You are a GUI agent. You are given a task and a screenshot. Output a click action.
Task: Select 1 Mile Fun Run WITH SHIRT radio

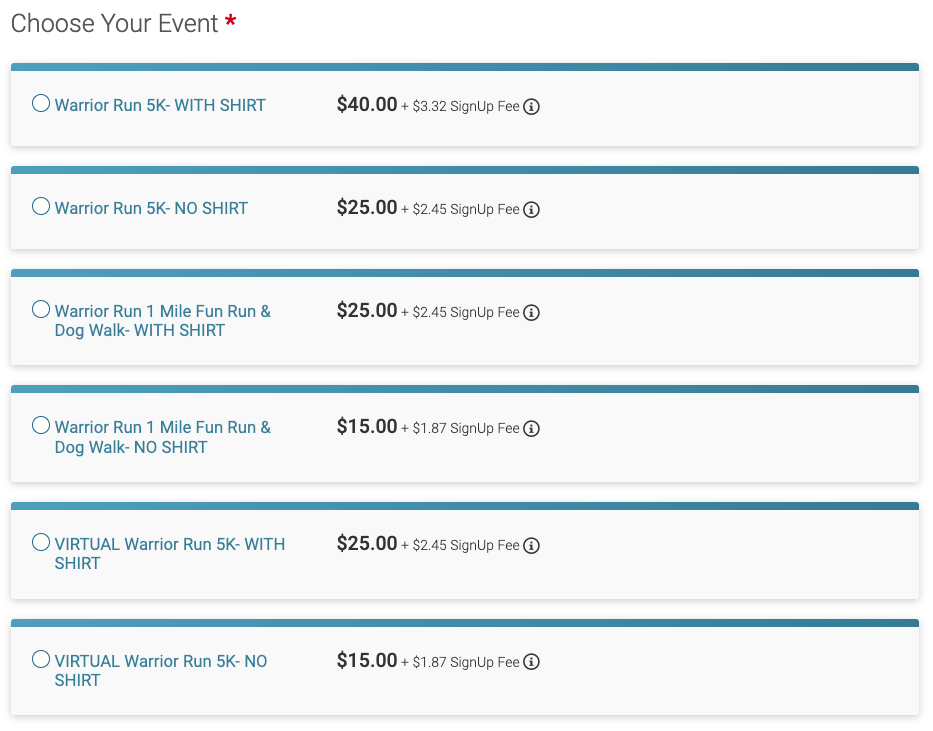(40, 309)
